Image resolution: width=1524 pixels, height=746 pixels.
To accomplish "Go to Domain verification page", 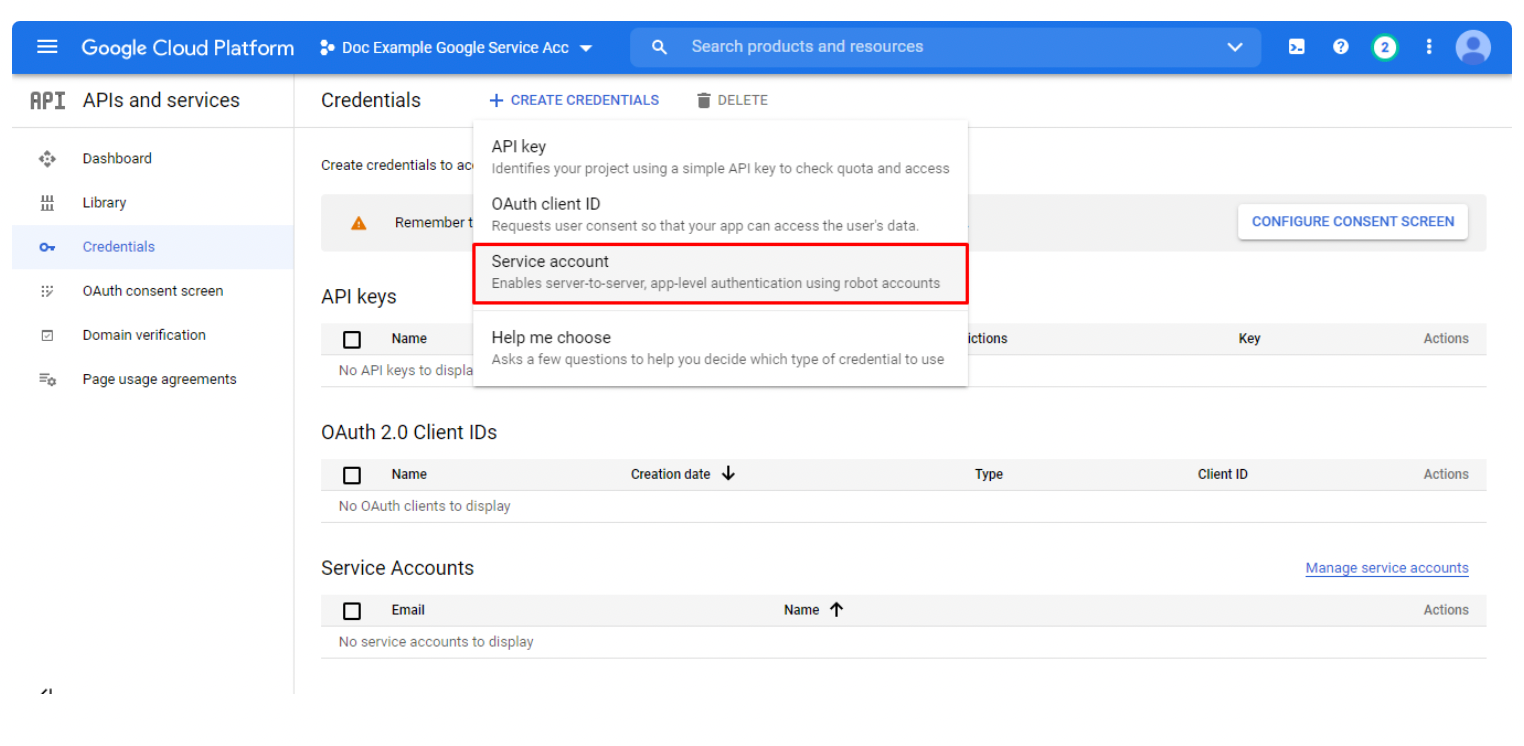I will [144, 335].
